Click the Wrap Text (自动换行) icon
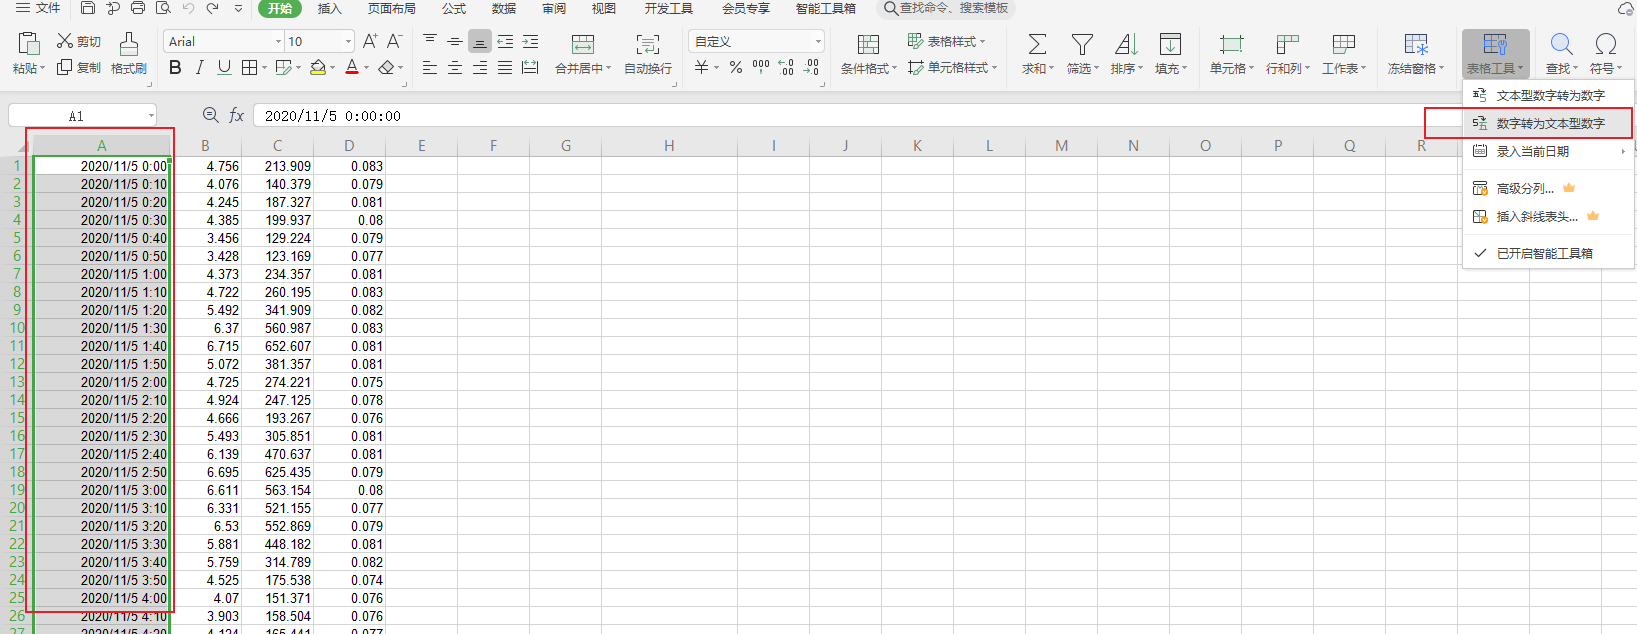Image resolution: width=1637 pixels, height=634 pixels. point(648,44)
